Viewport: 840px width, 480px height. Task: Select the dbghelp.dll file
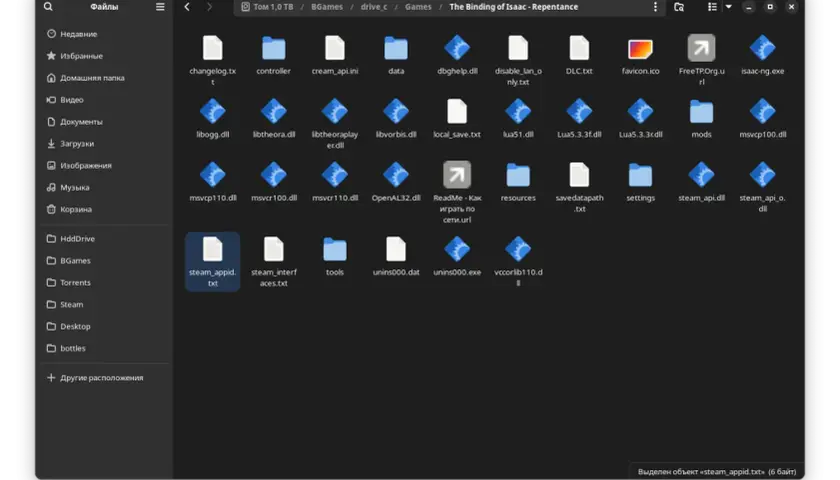(x=457, y=55)
